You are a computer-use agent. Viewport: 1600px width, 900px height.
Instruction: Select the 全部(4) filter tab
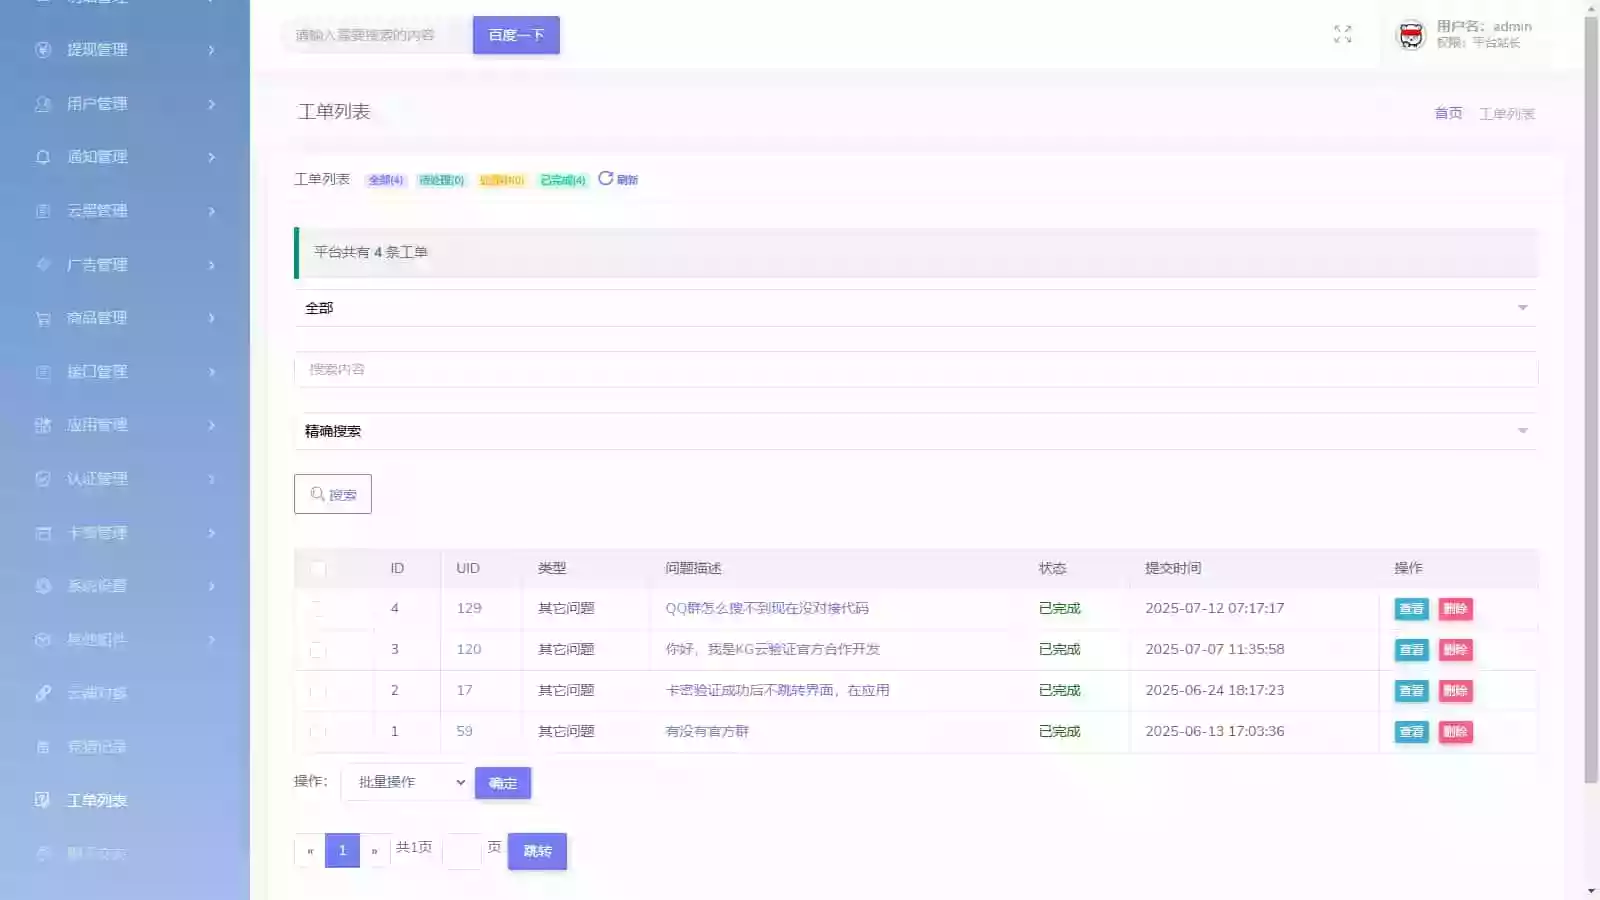pyautogui.click(x=384, y=181)
